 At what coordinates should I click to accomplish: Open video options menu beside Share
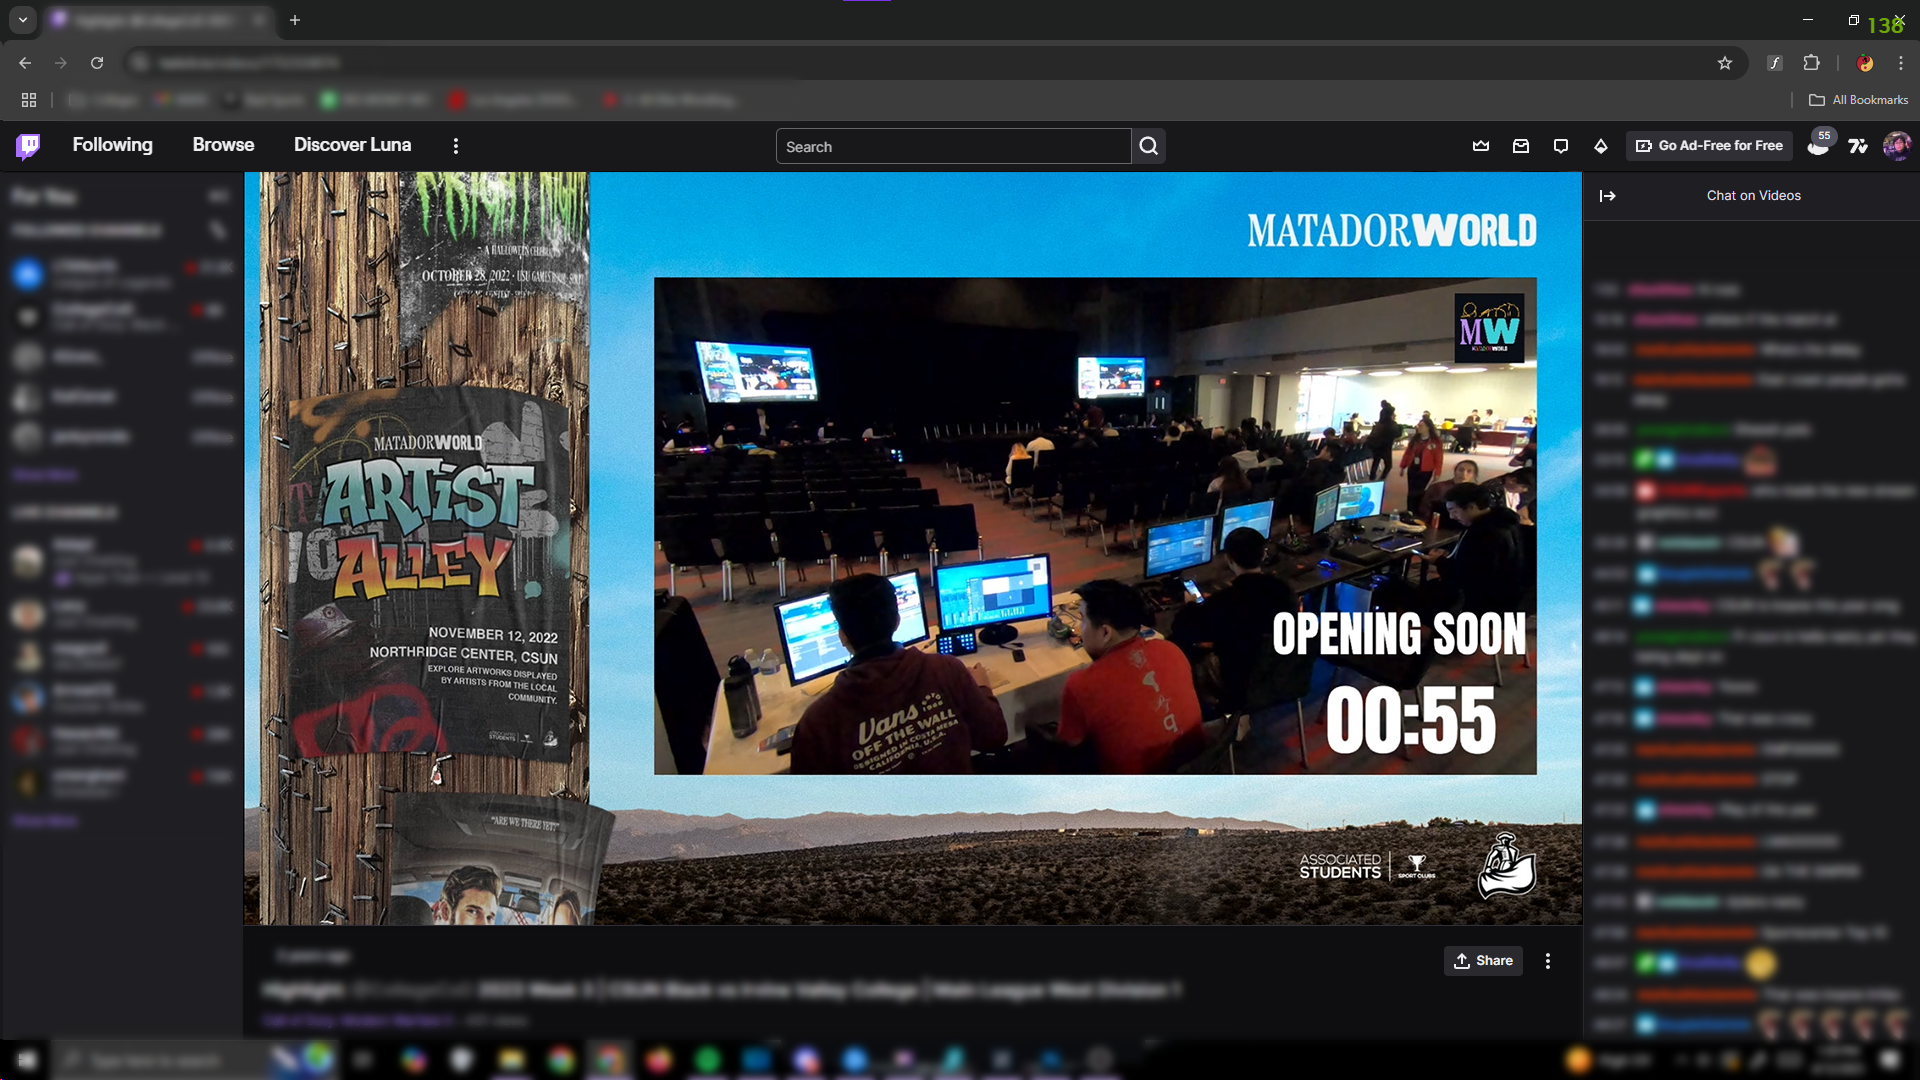(x=1548, y=961)
